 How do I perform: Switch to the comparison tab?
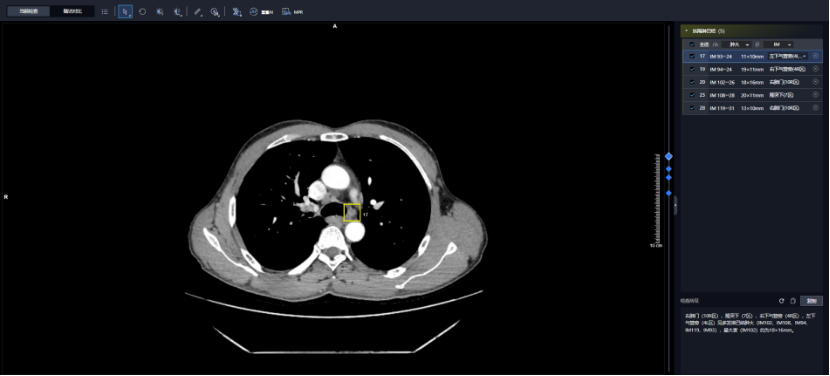pos(73,11)
